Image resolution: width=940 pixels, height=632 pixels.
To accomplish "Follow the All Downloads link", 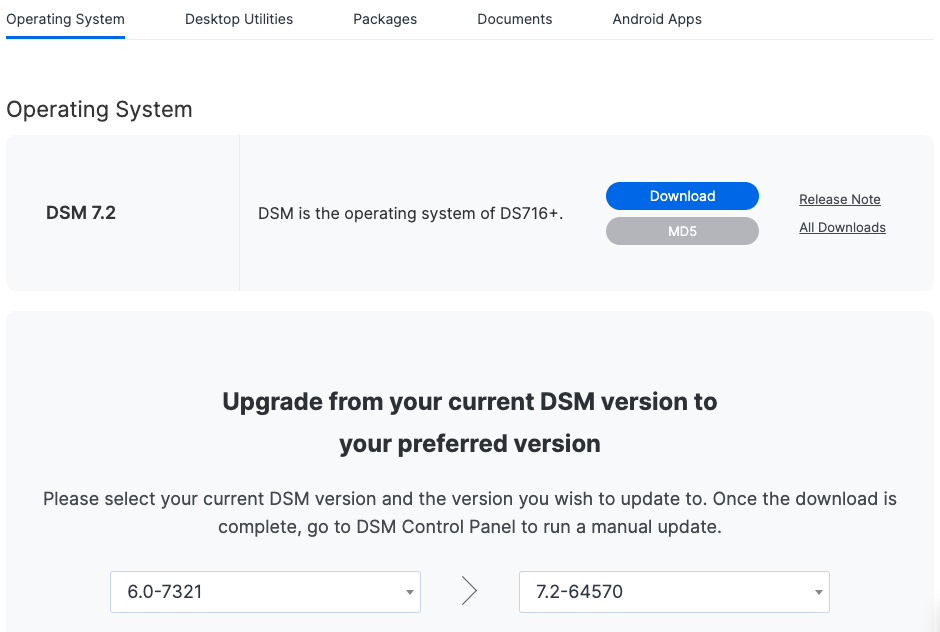I will pos(842,227).
